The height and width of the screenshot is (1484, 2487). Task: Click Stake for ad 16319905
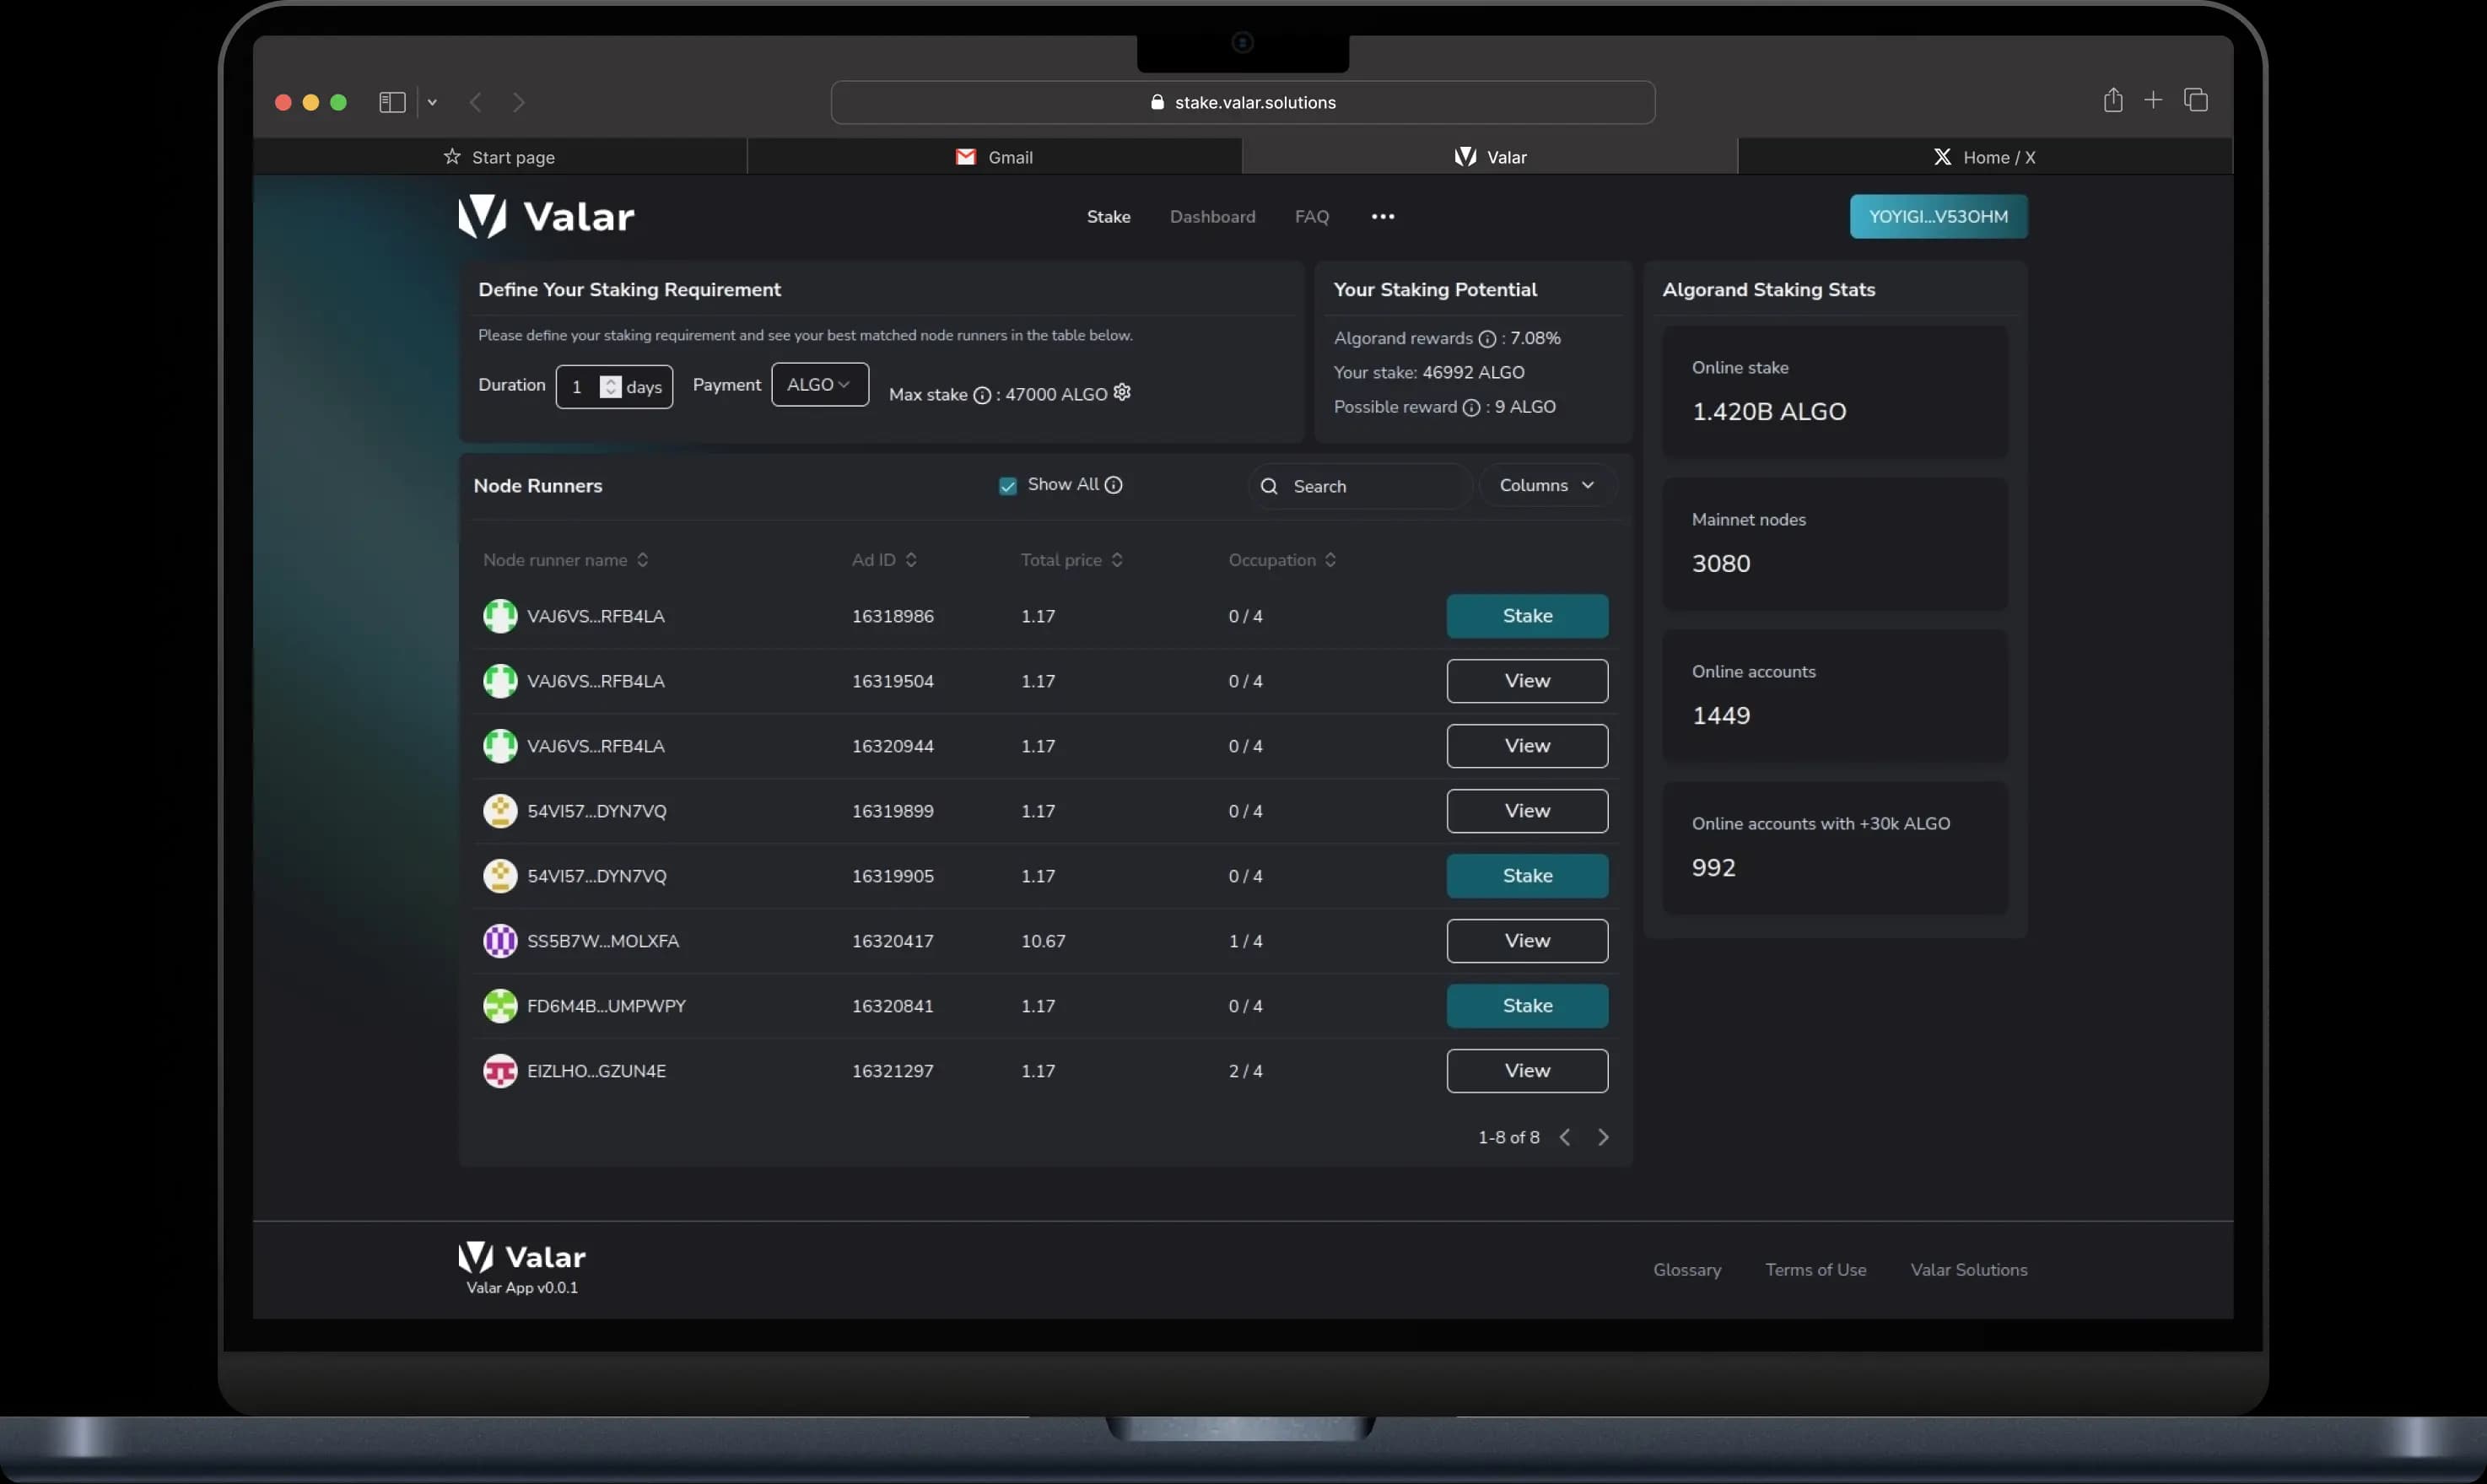(x=1527, y=876)
